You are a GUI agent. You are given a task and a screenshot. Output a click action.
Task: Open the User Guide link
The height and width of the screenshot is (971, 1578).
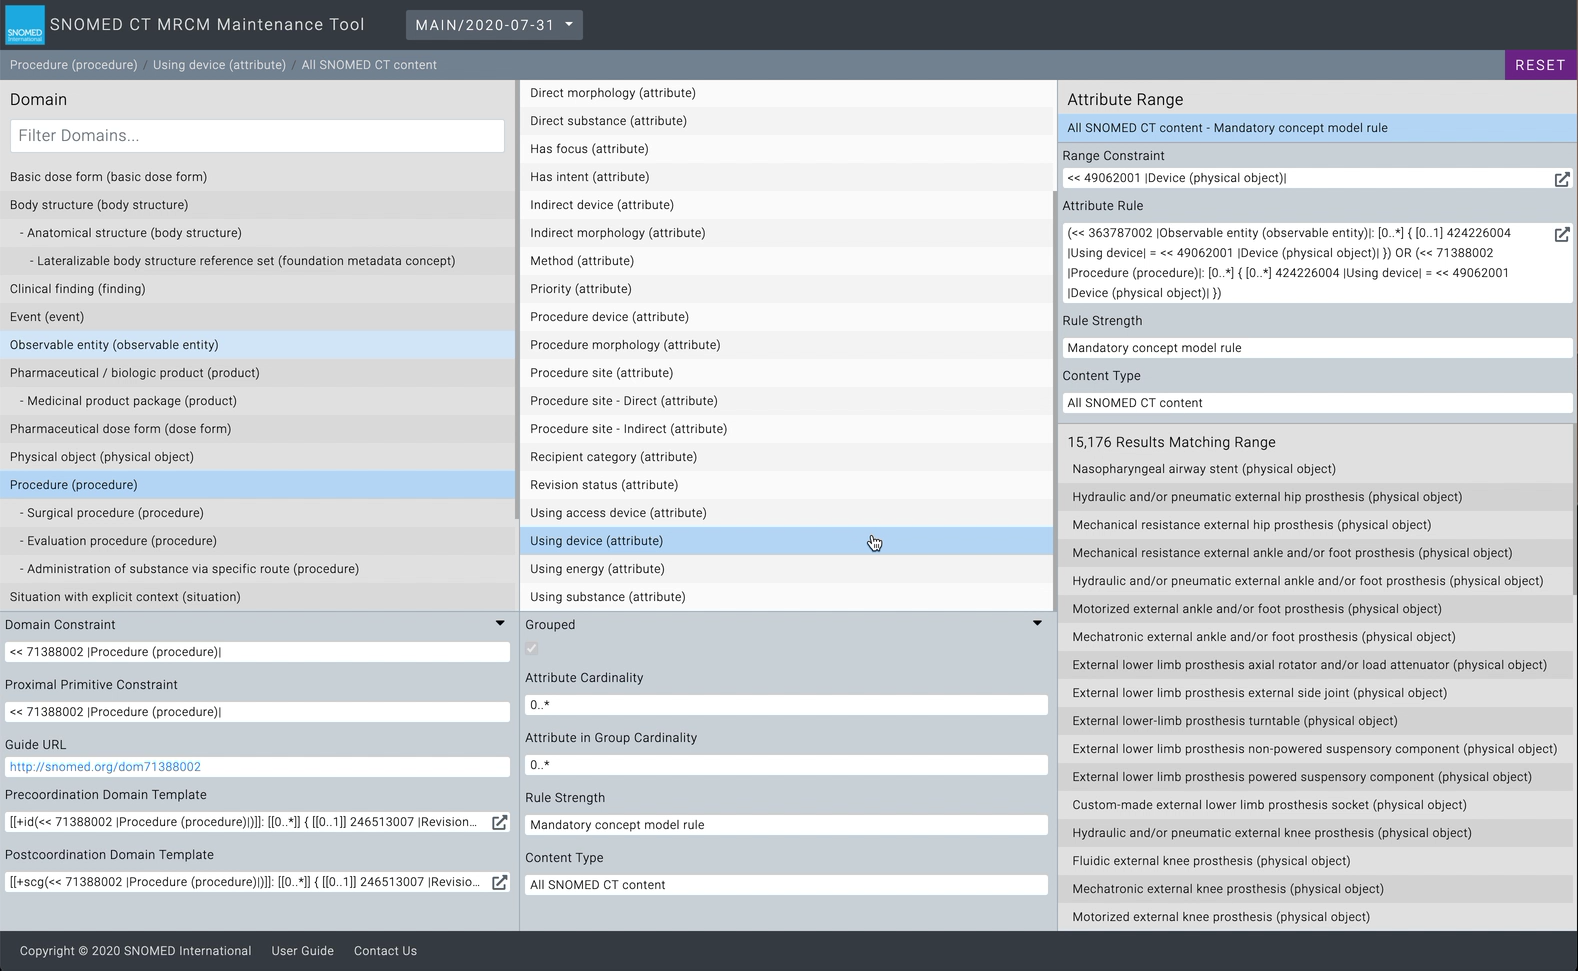(302, 951)
